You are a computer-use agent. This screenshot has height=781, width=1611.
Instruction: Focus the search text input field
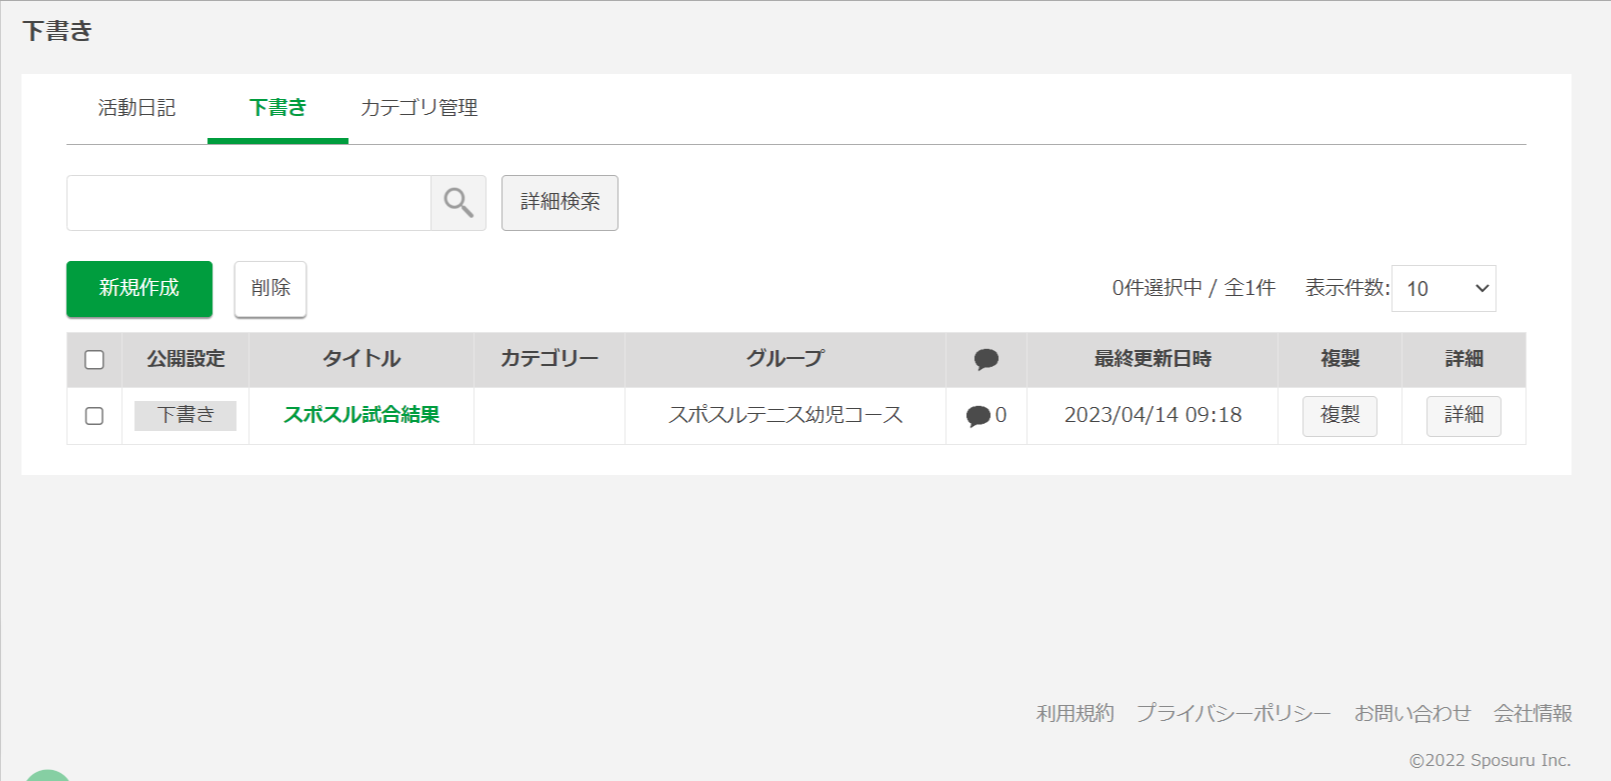[x=249, y=203]
